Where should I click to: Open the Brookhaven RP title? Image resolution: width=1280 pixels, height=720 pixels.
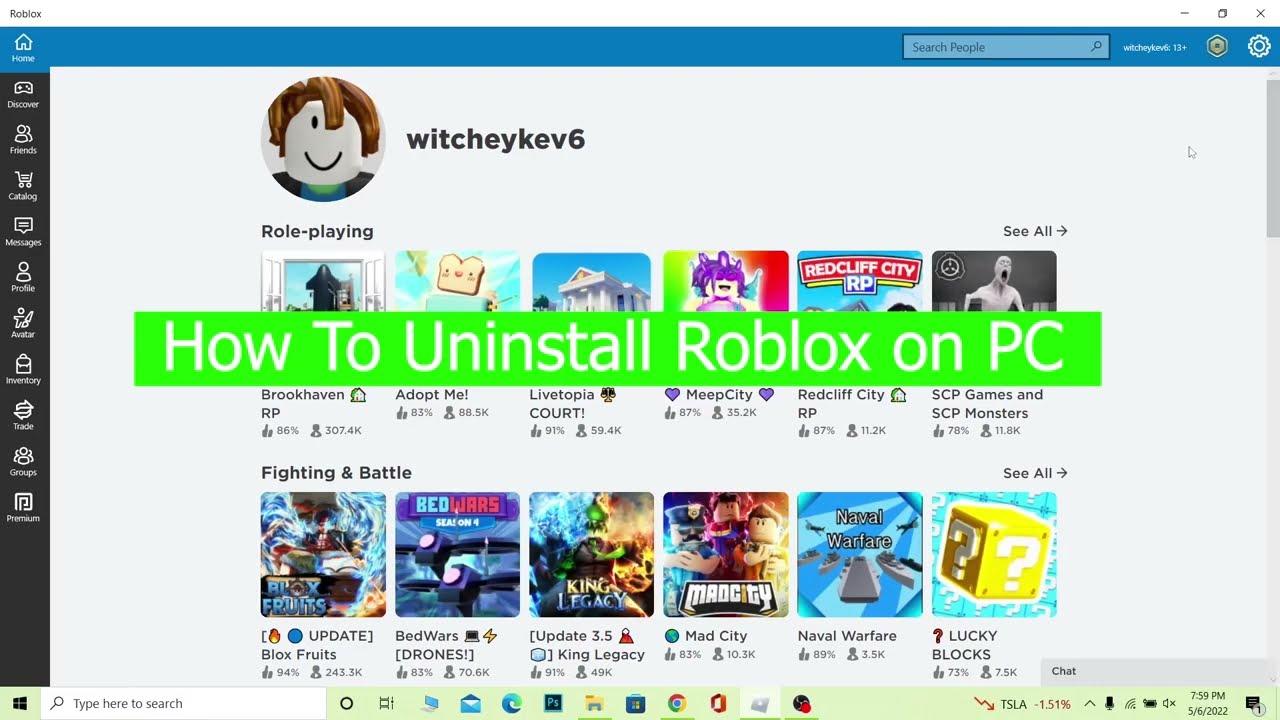click(313, 404)
